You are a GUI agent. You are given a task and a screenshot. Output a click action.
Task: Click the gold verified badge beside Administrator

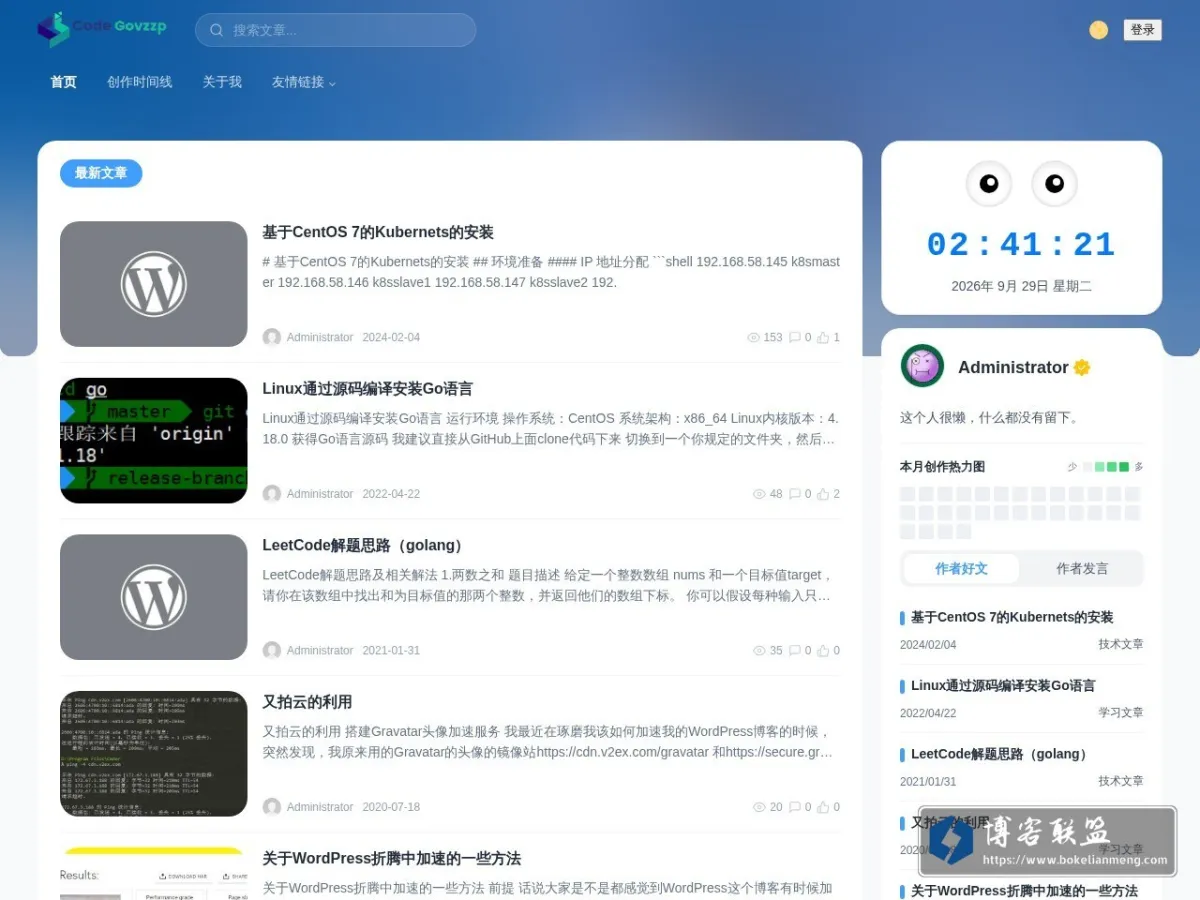tap(1081, 368)
